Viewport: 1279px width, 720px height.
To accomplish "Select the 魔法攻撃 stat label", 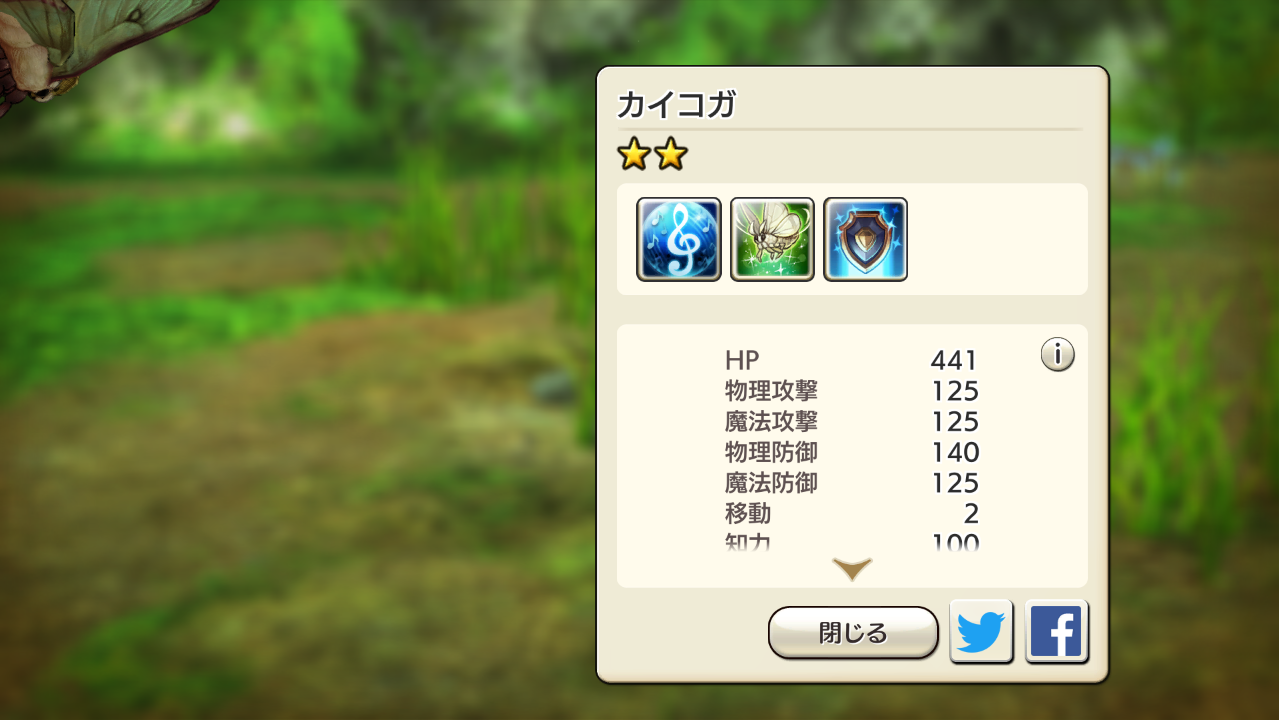I will (771, 421).
